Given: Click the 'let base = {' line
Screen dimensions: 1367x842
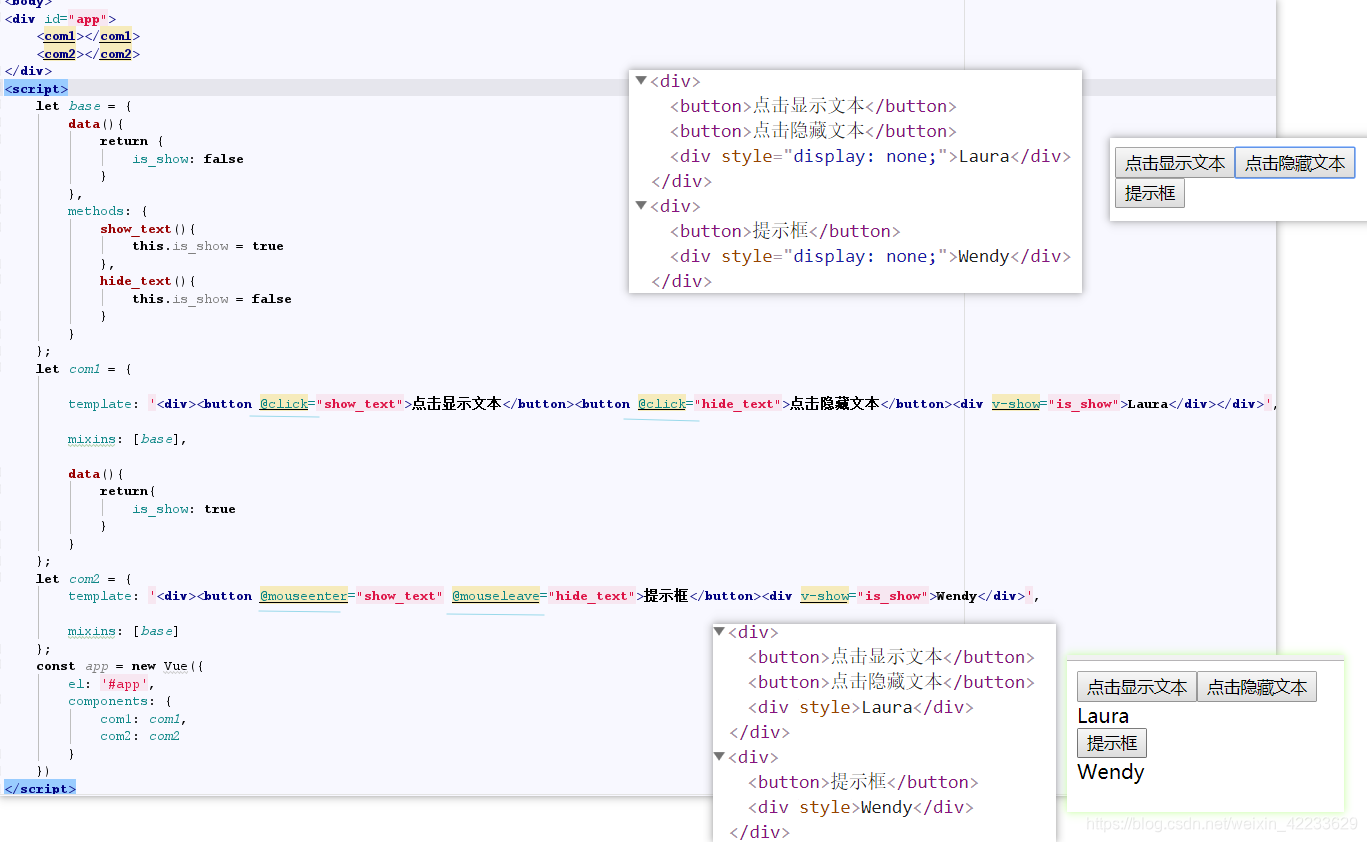Looking at the screenshot, I should [84, 106].
